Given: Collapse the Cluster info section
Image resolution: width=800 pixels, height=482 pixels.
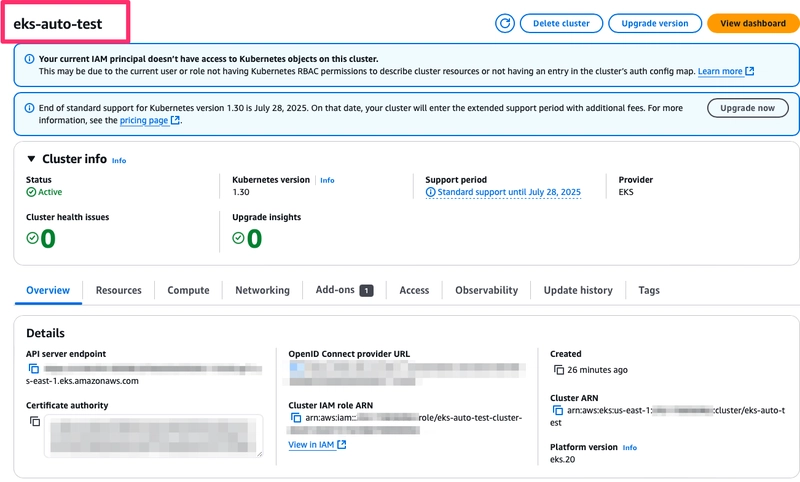Looking at the screenshot, I should [32, 159].
